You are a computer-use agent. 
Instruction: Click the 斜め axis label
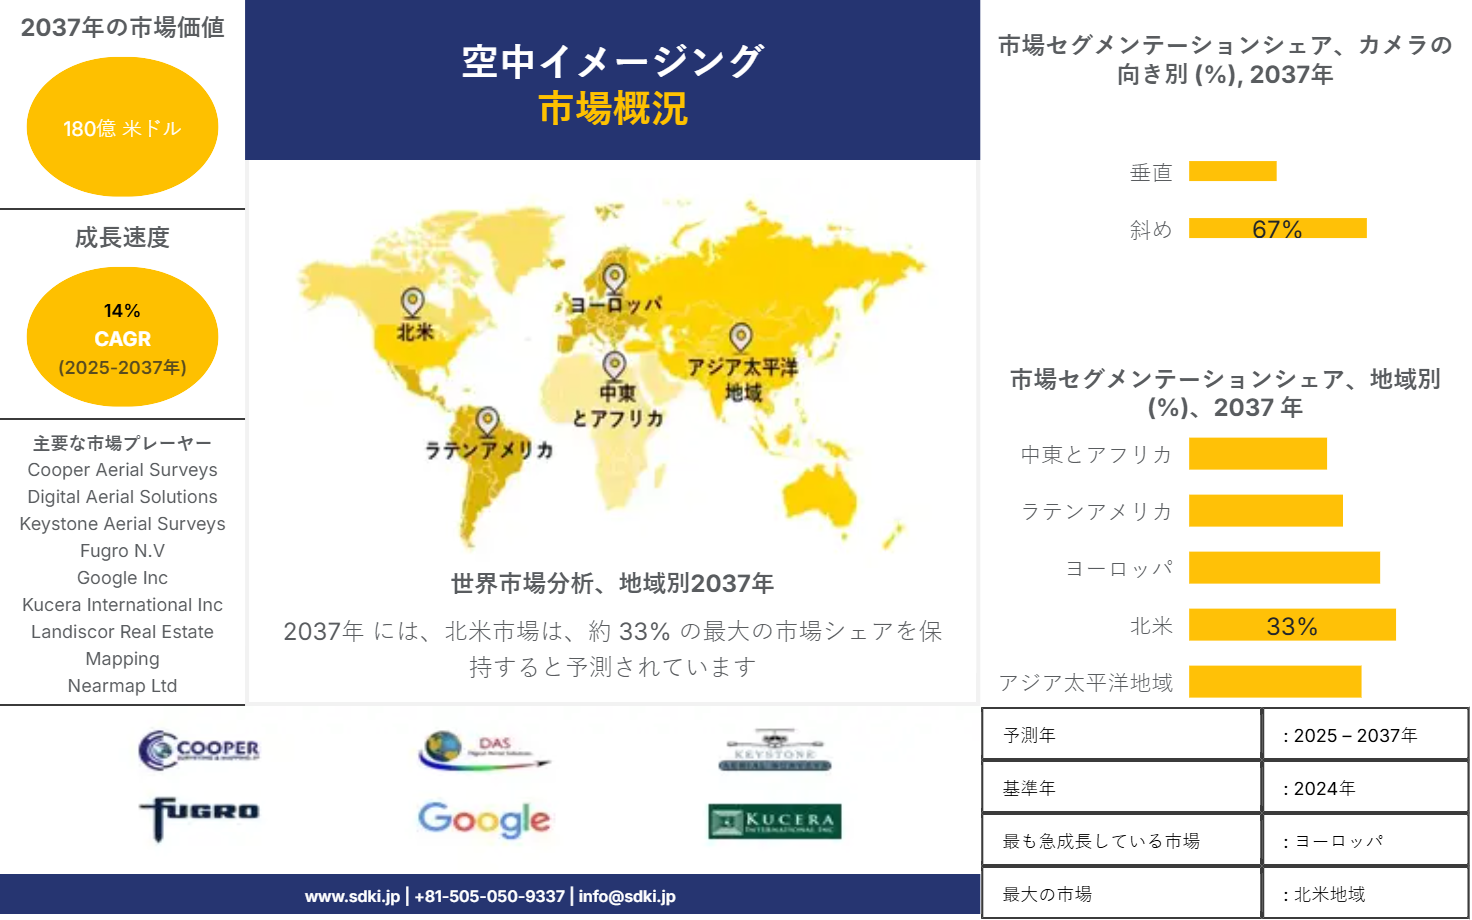1151,229
